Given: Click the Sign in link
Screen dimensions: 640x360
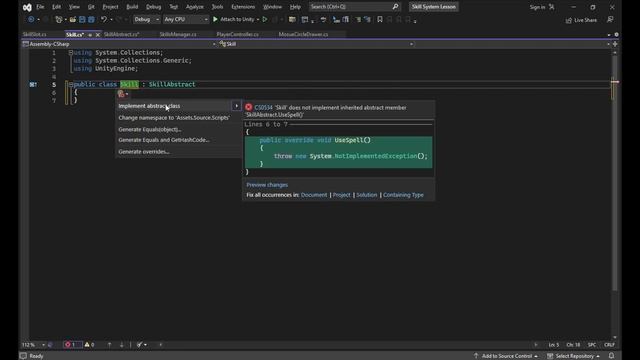Looking at the screenshot, I should point(537,7).
